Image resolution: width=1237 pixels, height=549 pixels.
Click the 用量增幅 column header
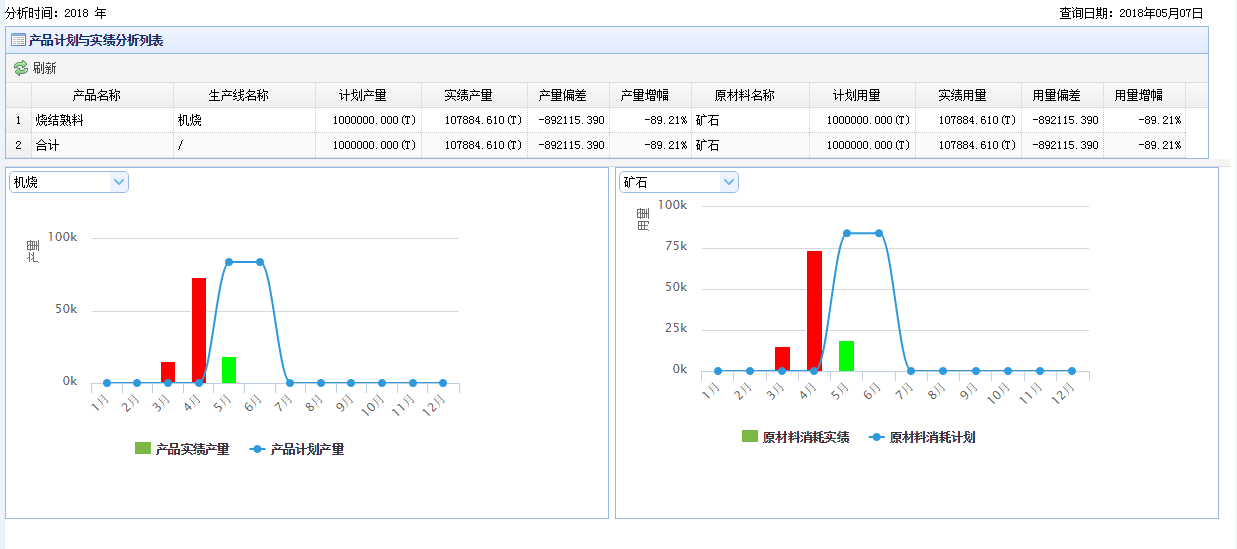[x=1138, y=95]
